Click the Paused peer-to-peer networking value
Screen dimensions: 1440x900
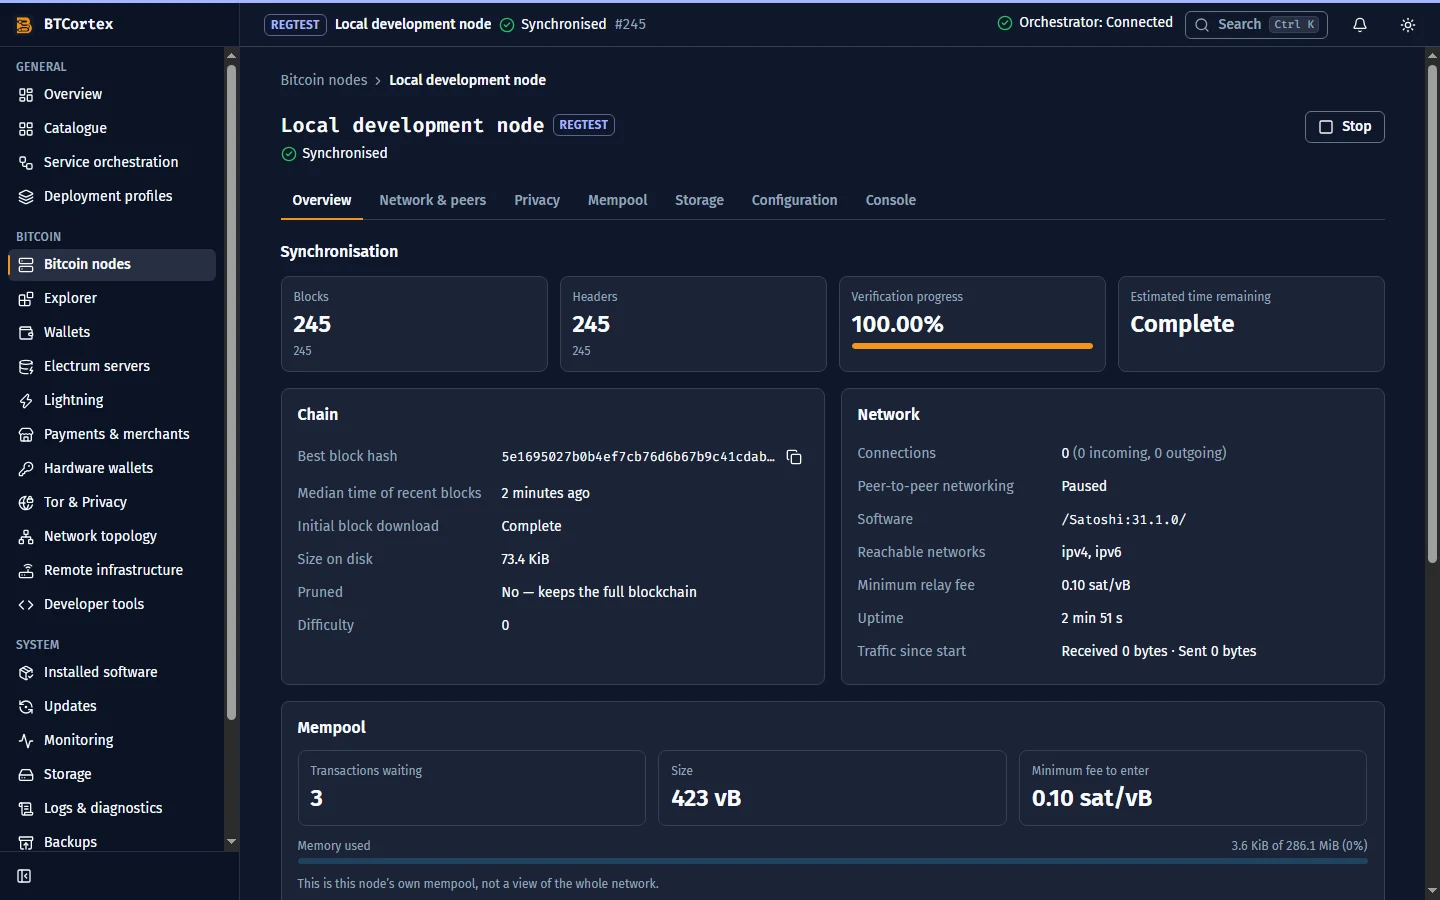tap(1084, 486)
